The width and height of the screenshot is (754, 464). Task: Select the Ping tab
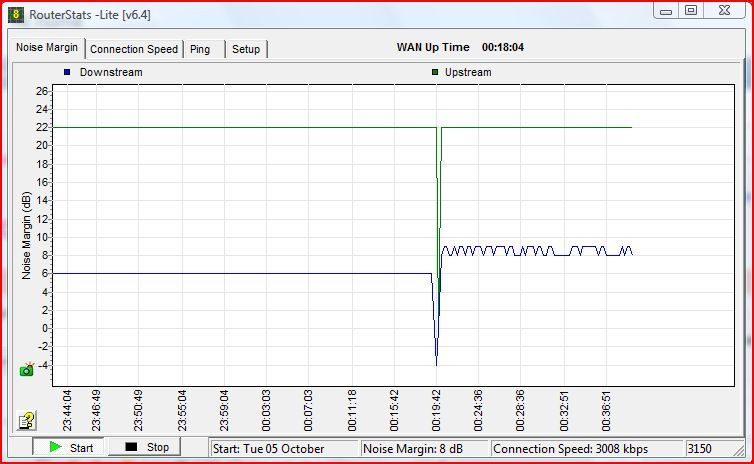coord(201,49)
